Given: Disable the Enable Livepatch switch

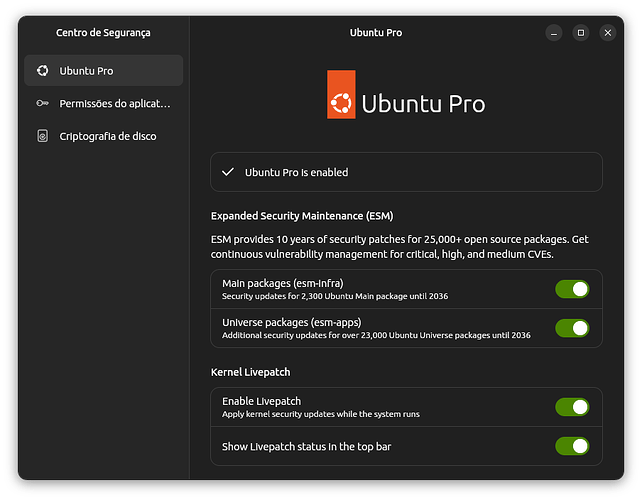Looking at the screenshot, I should click(572, 407).
